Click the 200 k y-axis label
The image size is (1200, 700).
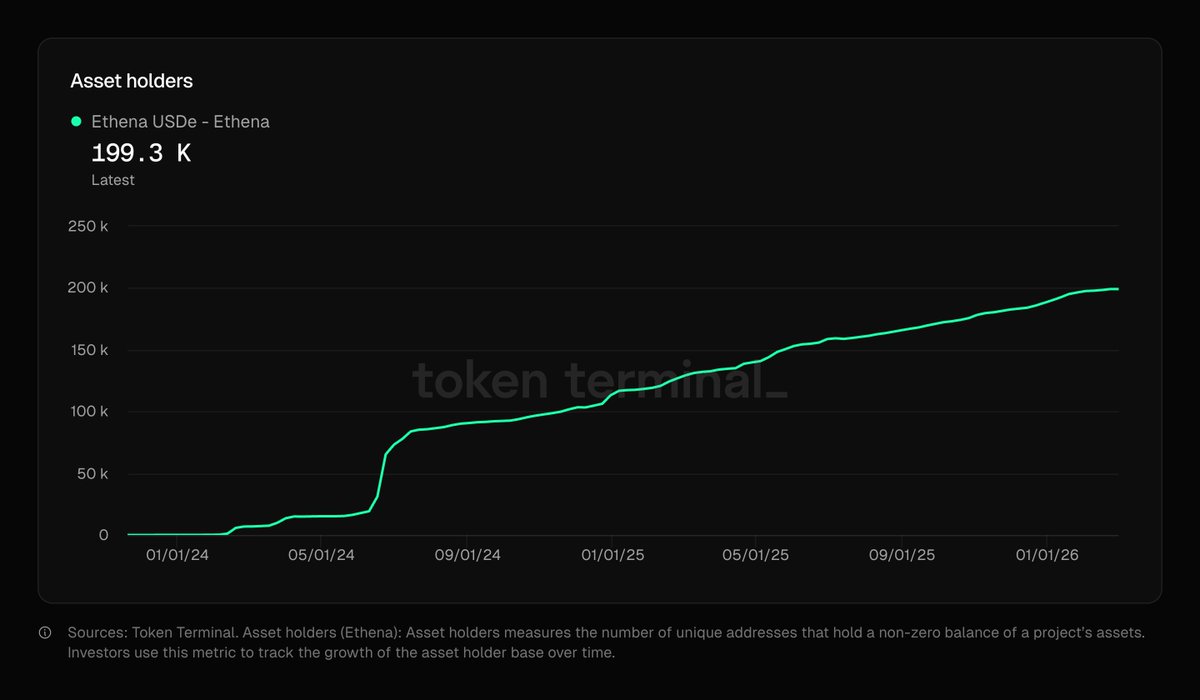(x=89, y=289)
